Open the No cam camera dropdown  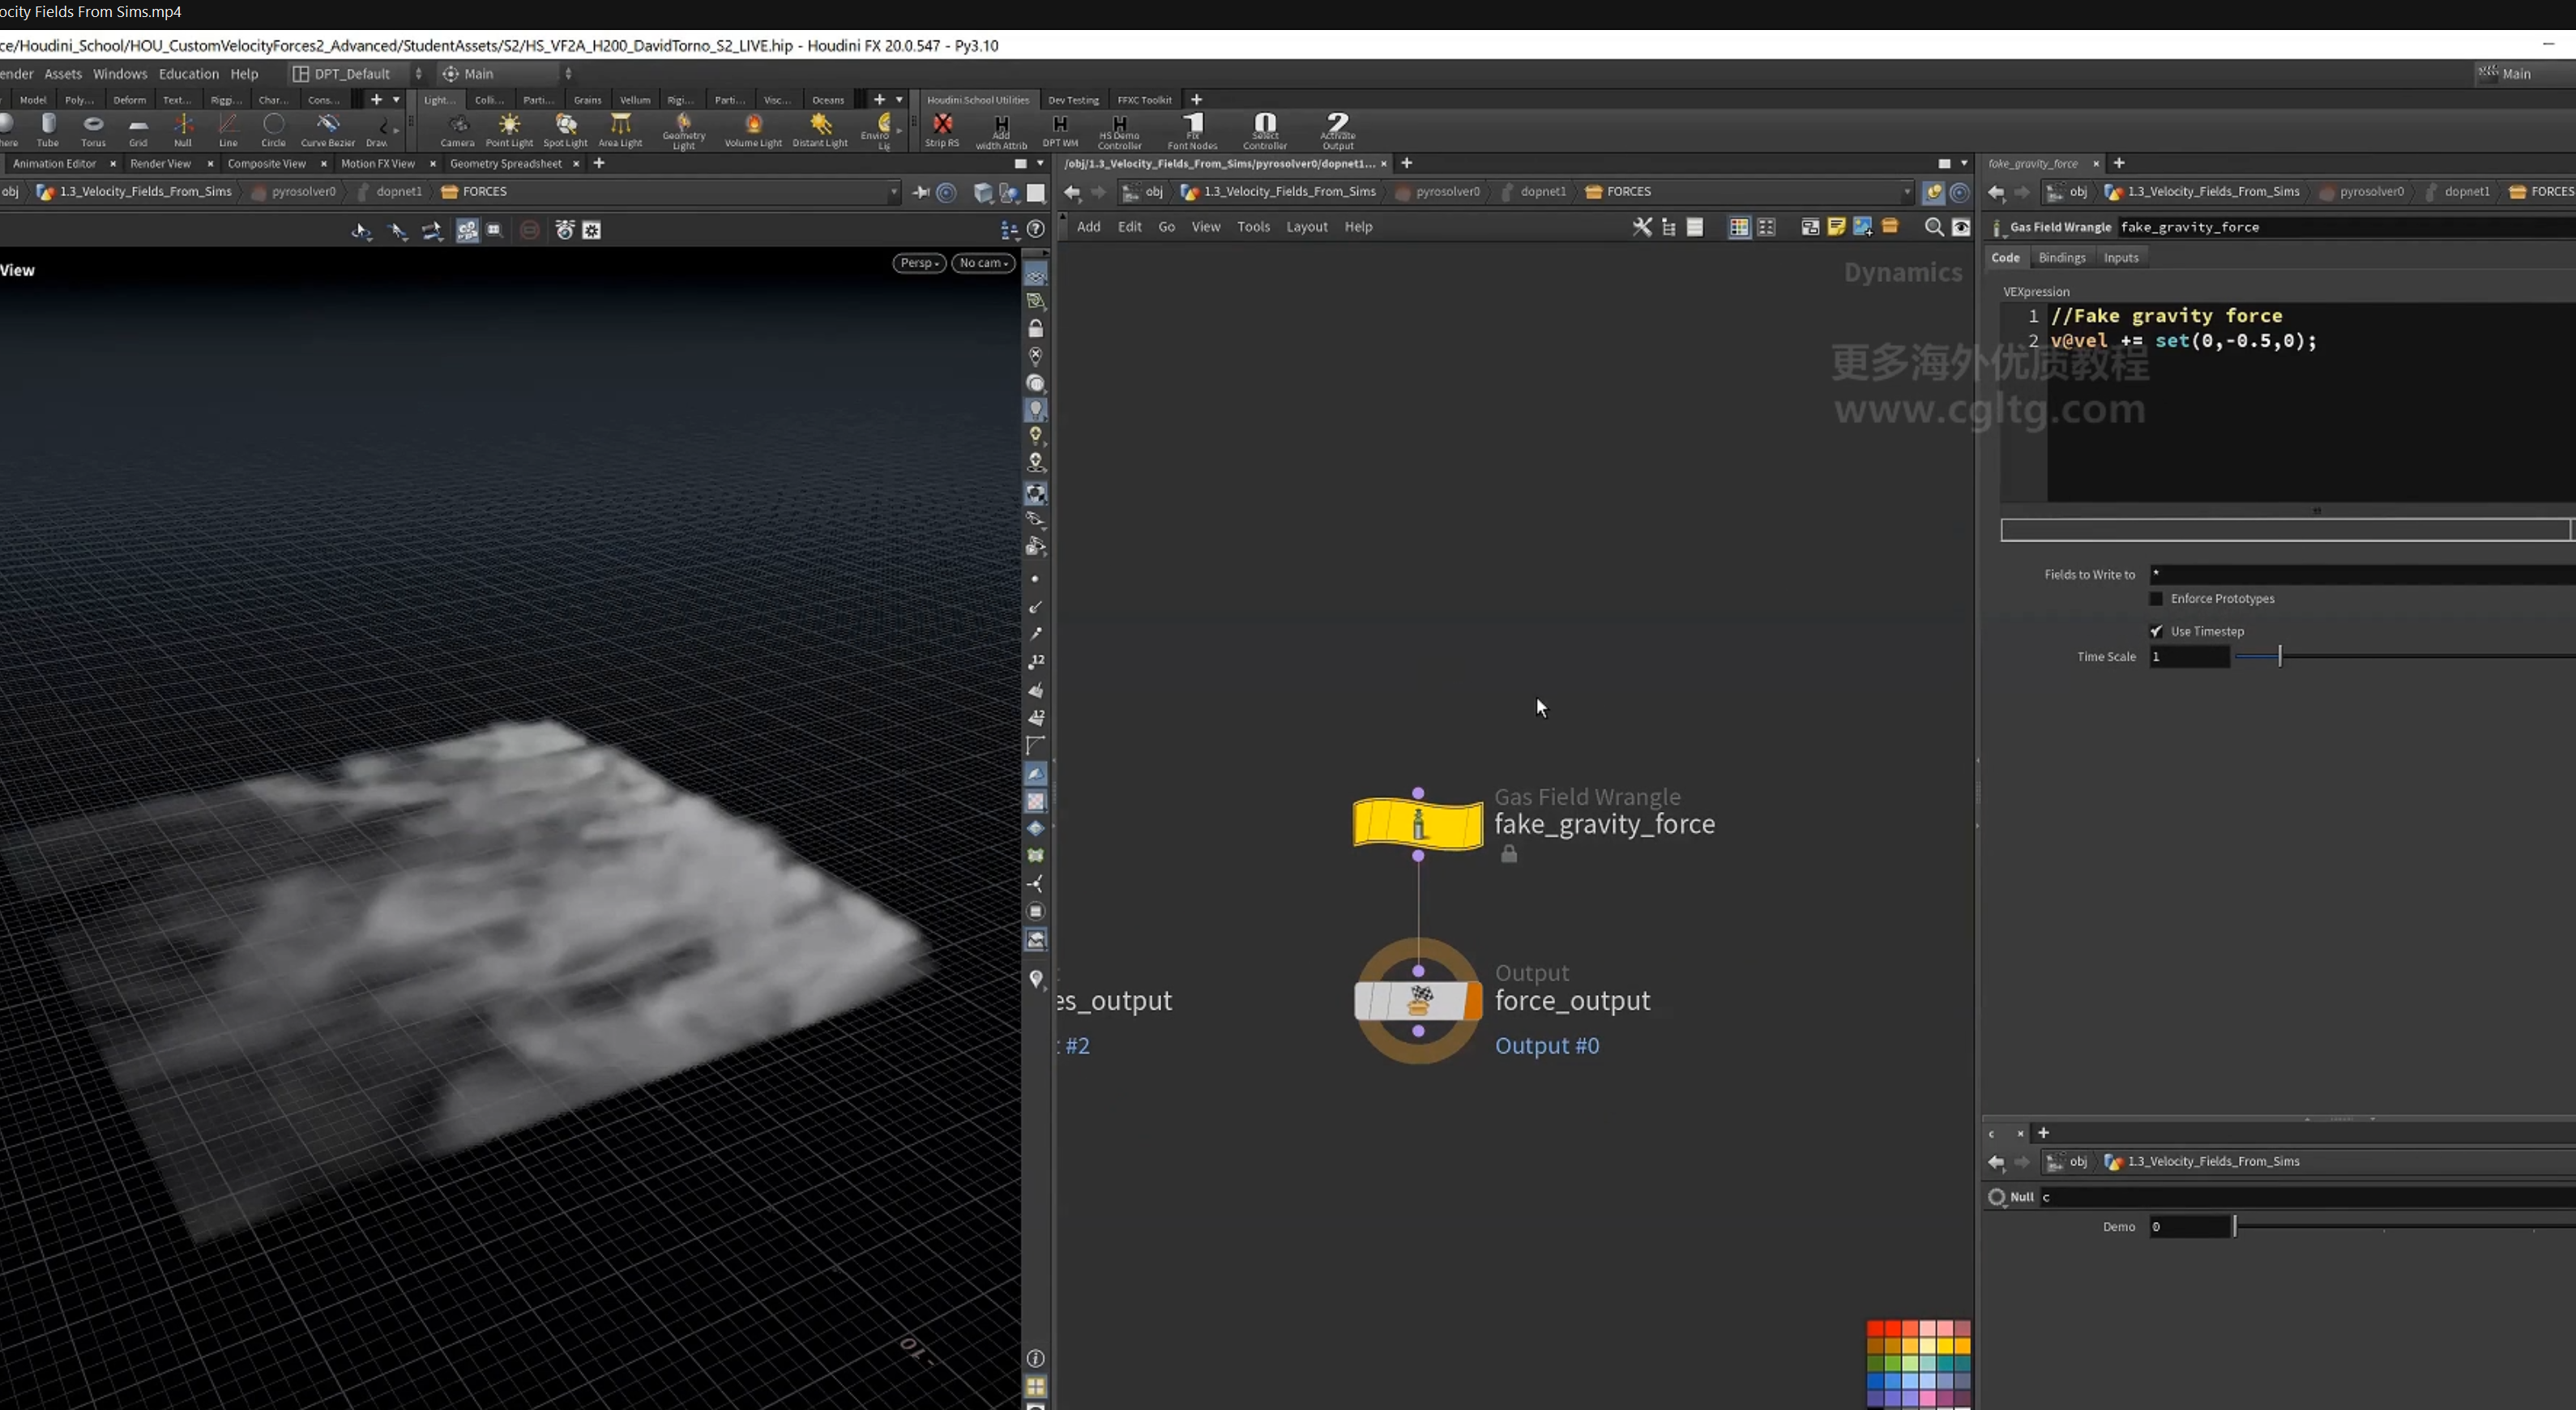tap(983, 263)
